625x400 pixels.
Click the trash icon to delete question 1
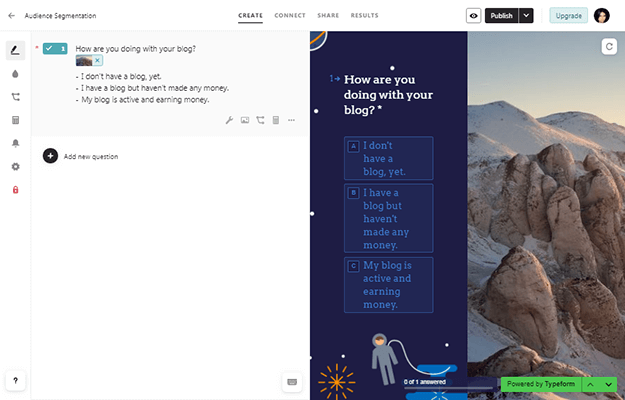[275, 120]
